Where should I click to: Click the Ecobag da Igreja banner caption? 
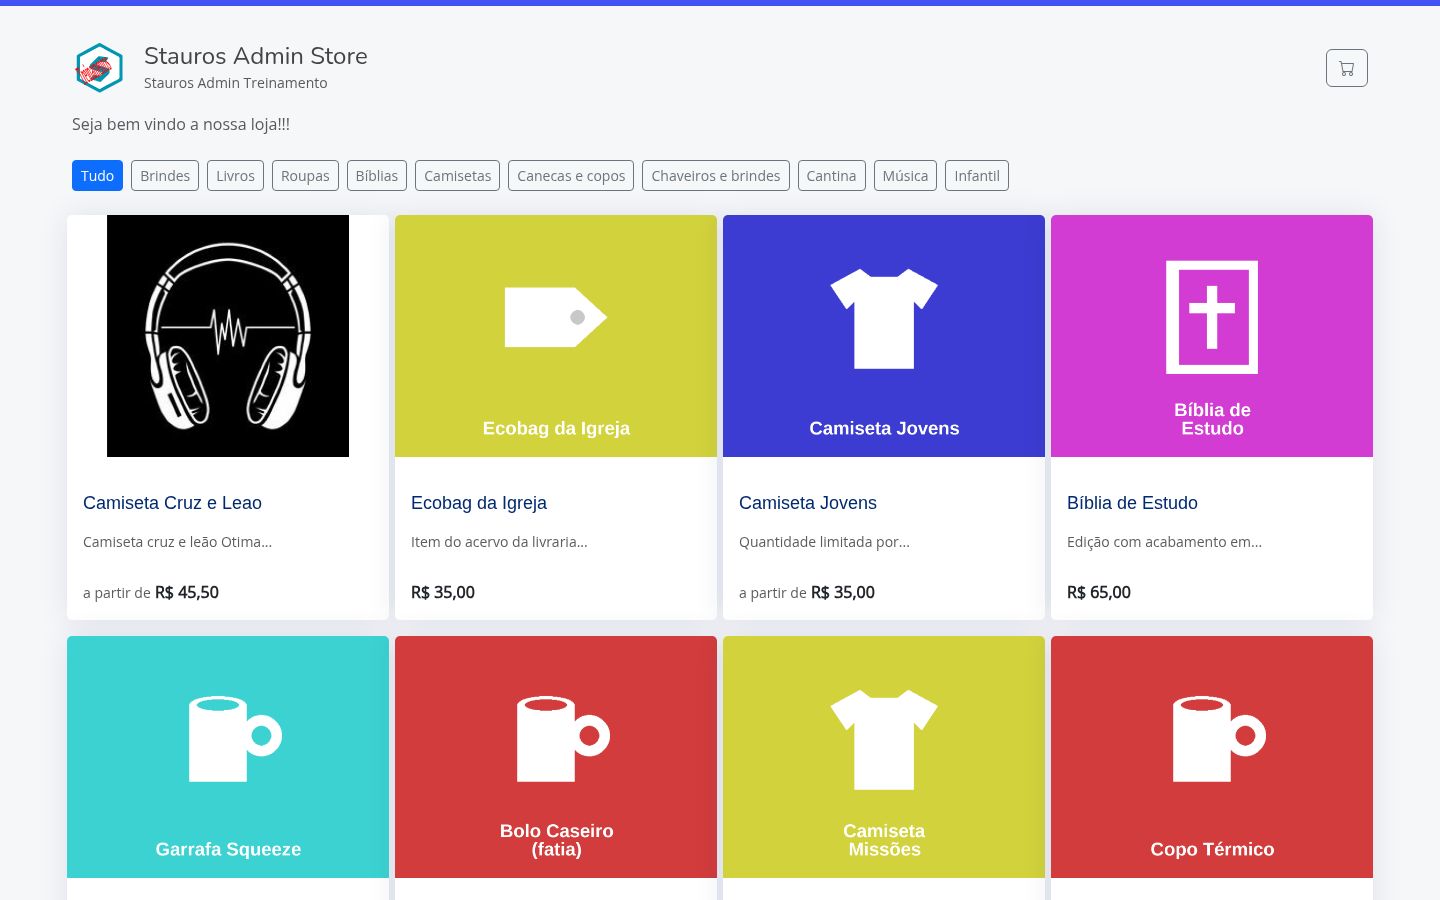pos(556,428)
